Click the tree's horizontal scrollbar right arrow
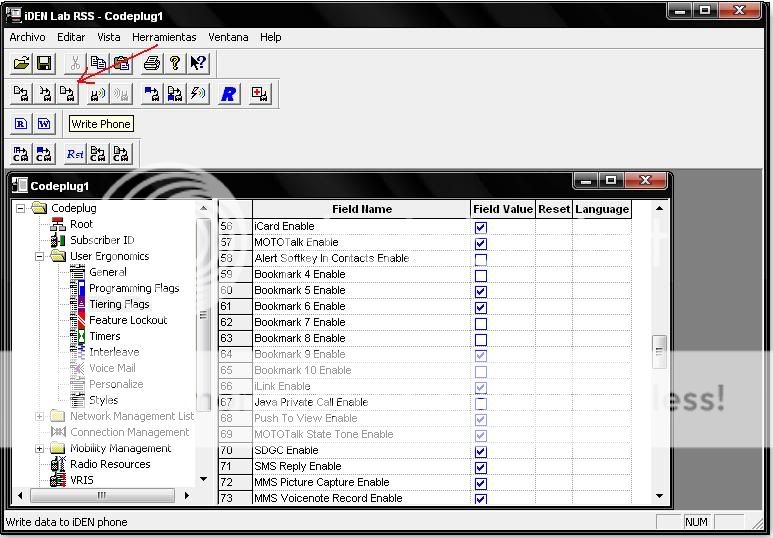Image resolution: width=773 pixels, height=538 pixels. click(188, 495)
